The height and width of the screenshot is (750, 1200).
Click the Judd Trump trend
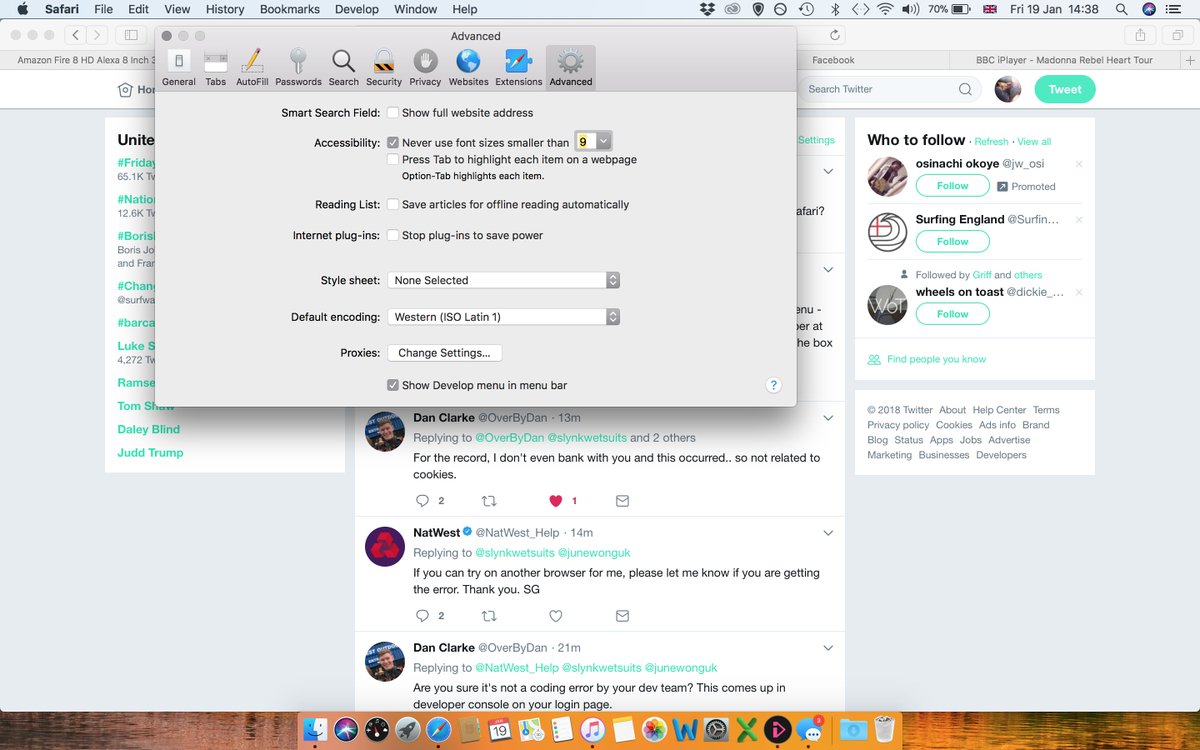(150, 453)
